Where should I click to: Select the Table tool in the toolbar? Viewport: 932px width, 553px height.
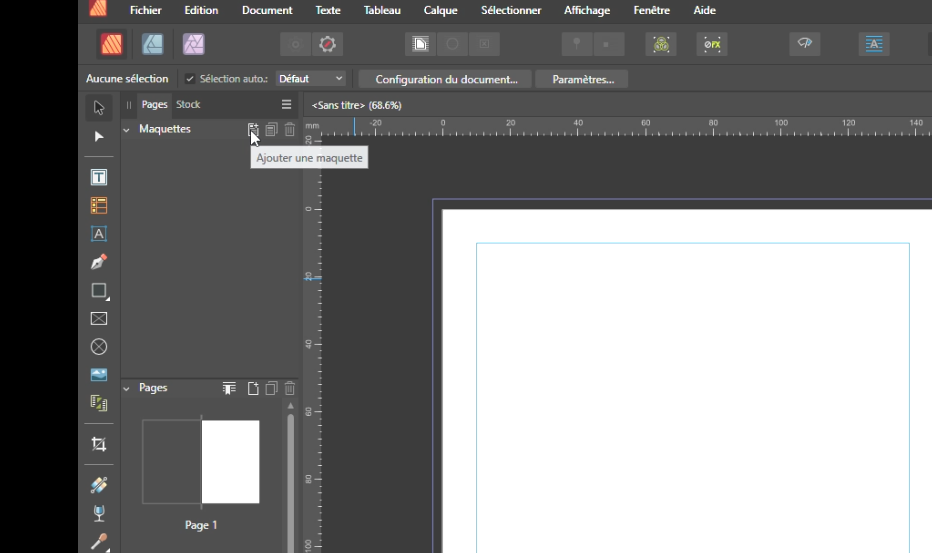(x=99, y=206)
